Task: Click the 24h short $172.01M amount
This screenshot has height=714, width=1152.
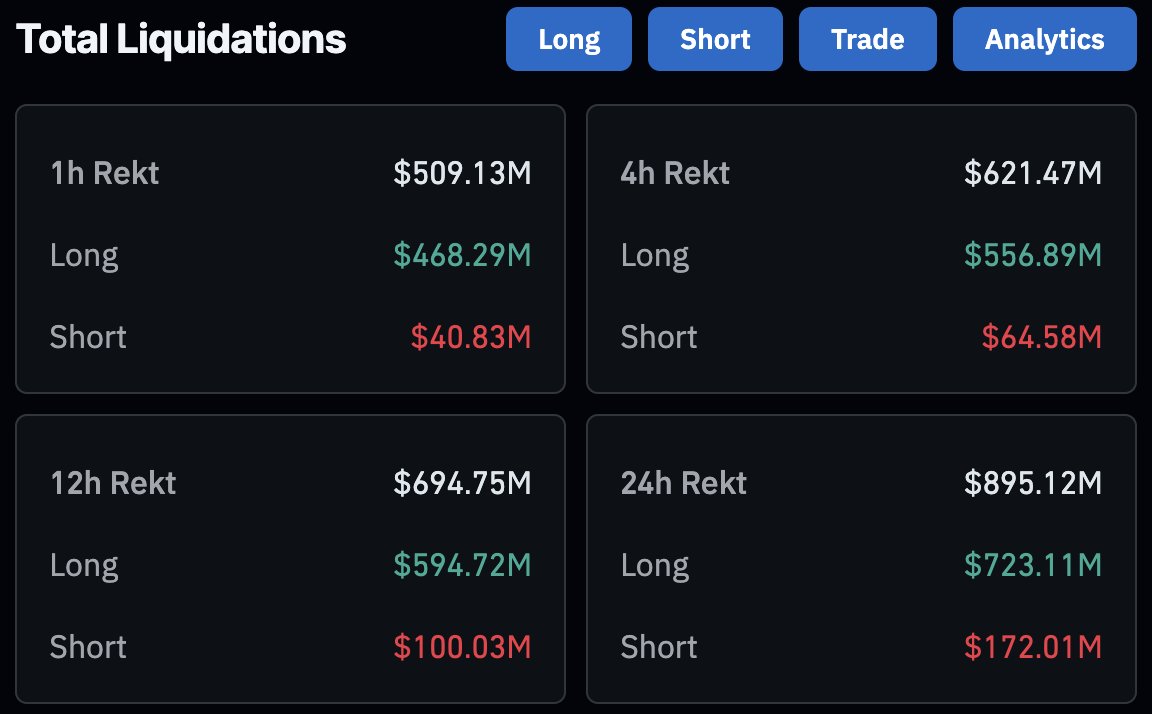Action: [1033, 647]
